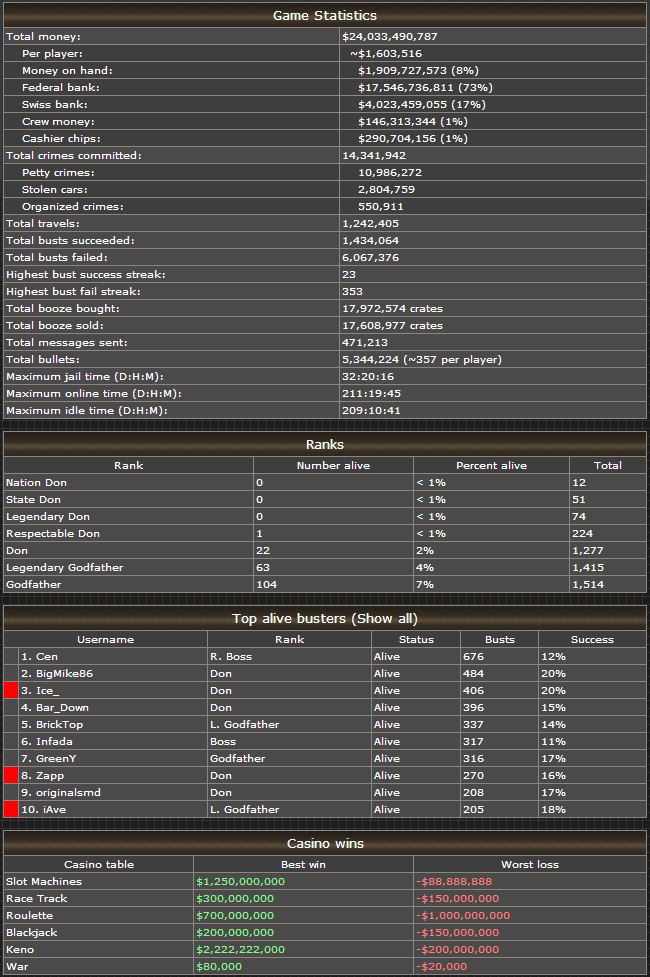
Task: Select total money value $24,033,490,787
Action: 390,37
